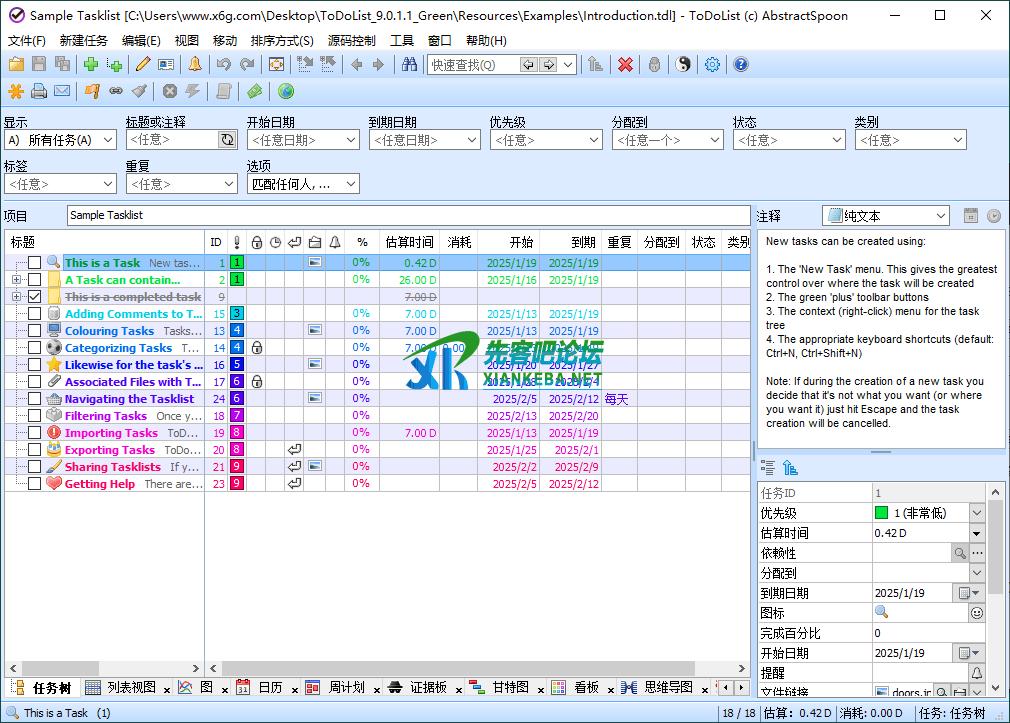1010x723 pixels.
Task: Check the 'Colouring Tasks' completion checkbox
Action: (x=35, y=331)
